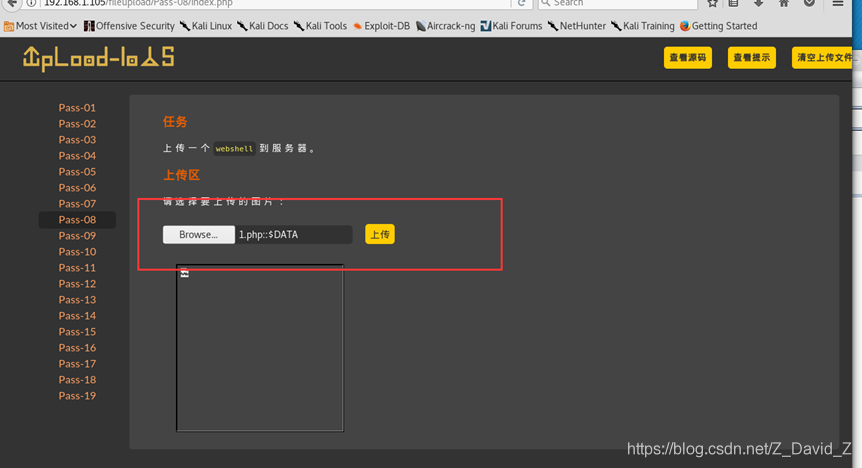This screenshot has width=862, height=468.
Task: Select Pass-09 in the sidebar
Action: click(77, 235)
